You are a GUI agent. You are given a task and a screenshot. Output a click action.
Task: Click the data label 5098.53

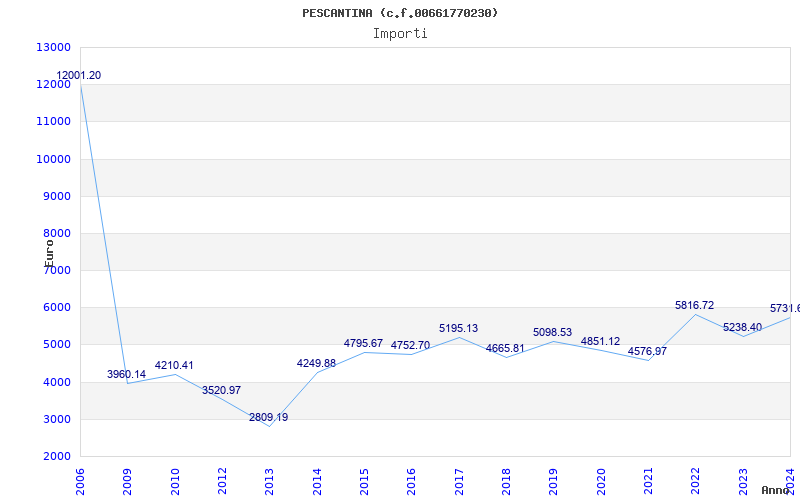coord(553,333)
